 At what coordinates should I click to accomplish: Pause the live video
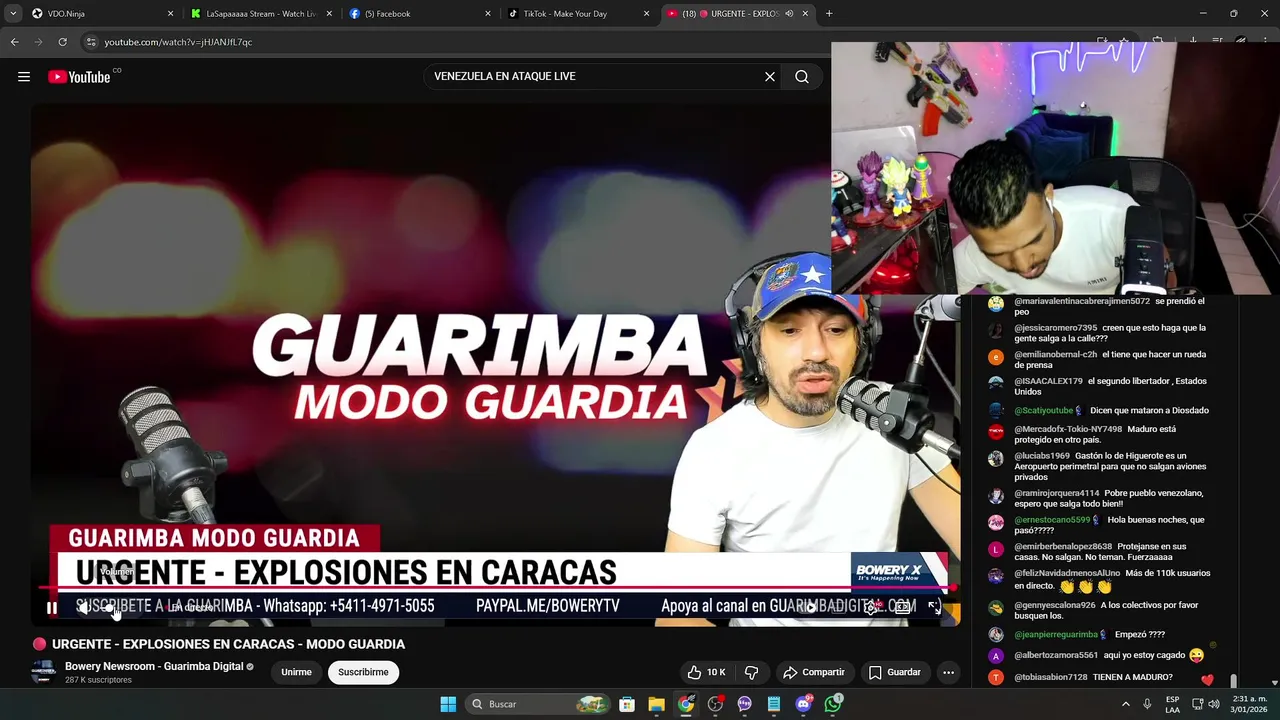[x=52, y=607]
